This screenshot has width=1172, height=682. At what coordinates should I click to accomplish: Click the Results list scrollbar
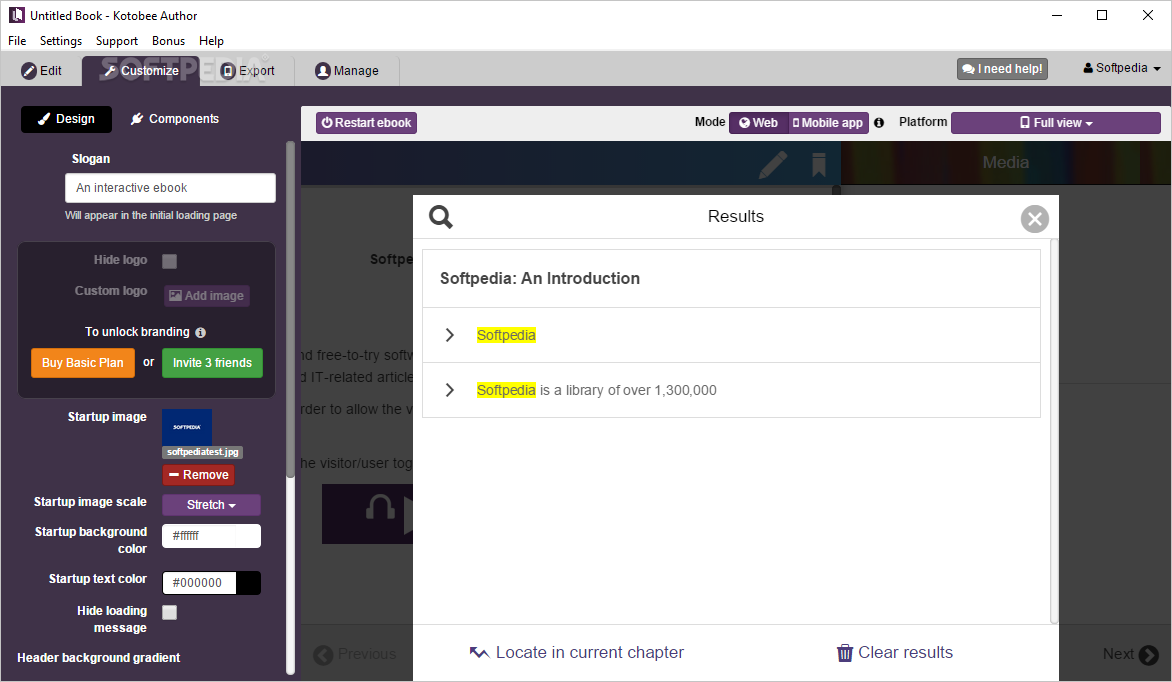(x=1054, y=431)
